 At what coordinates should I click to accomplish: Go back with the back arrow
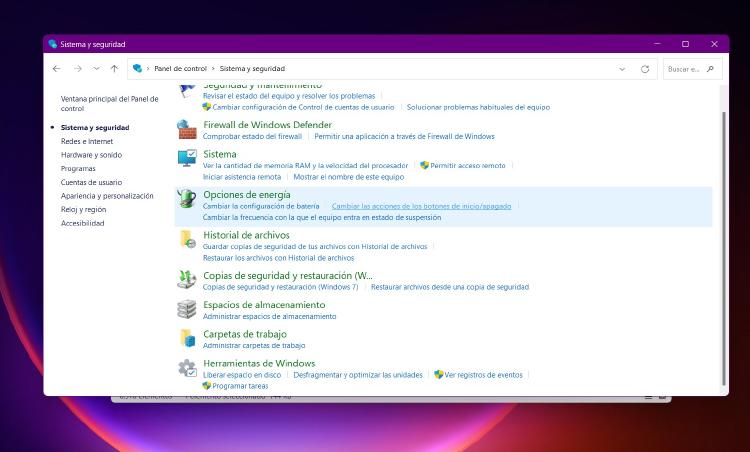pyautogui.click(x=56, y=69)
